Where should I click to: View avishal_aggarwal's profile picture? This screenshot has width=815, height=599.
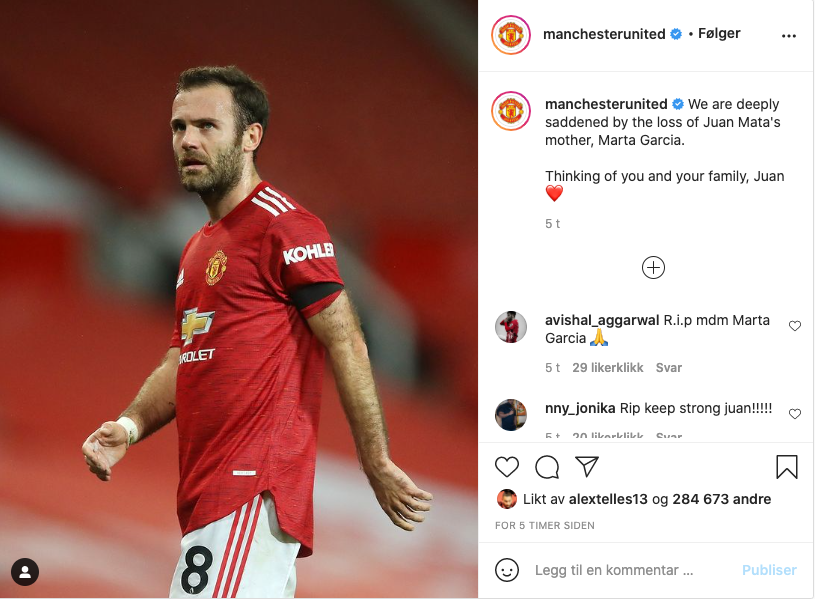510,327
